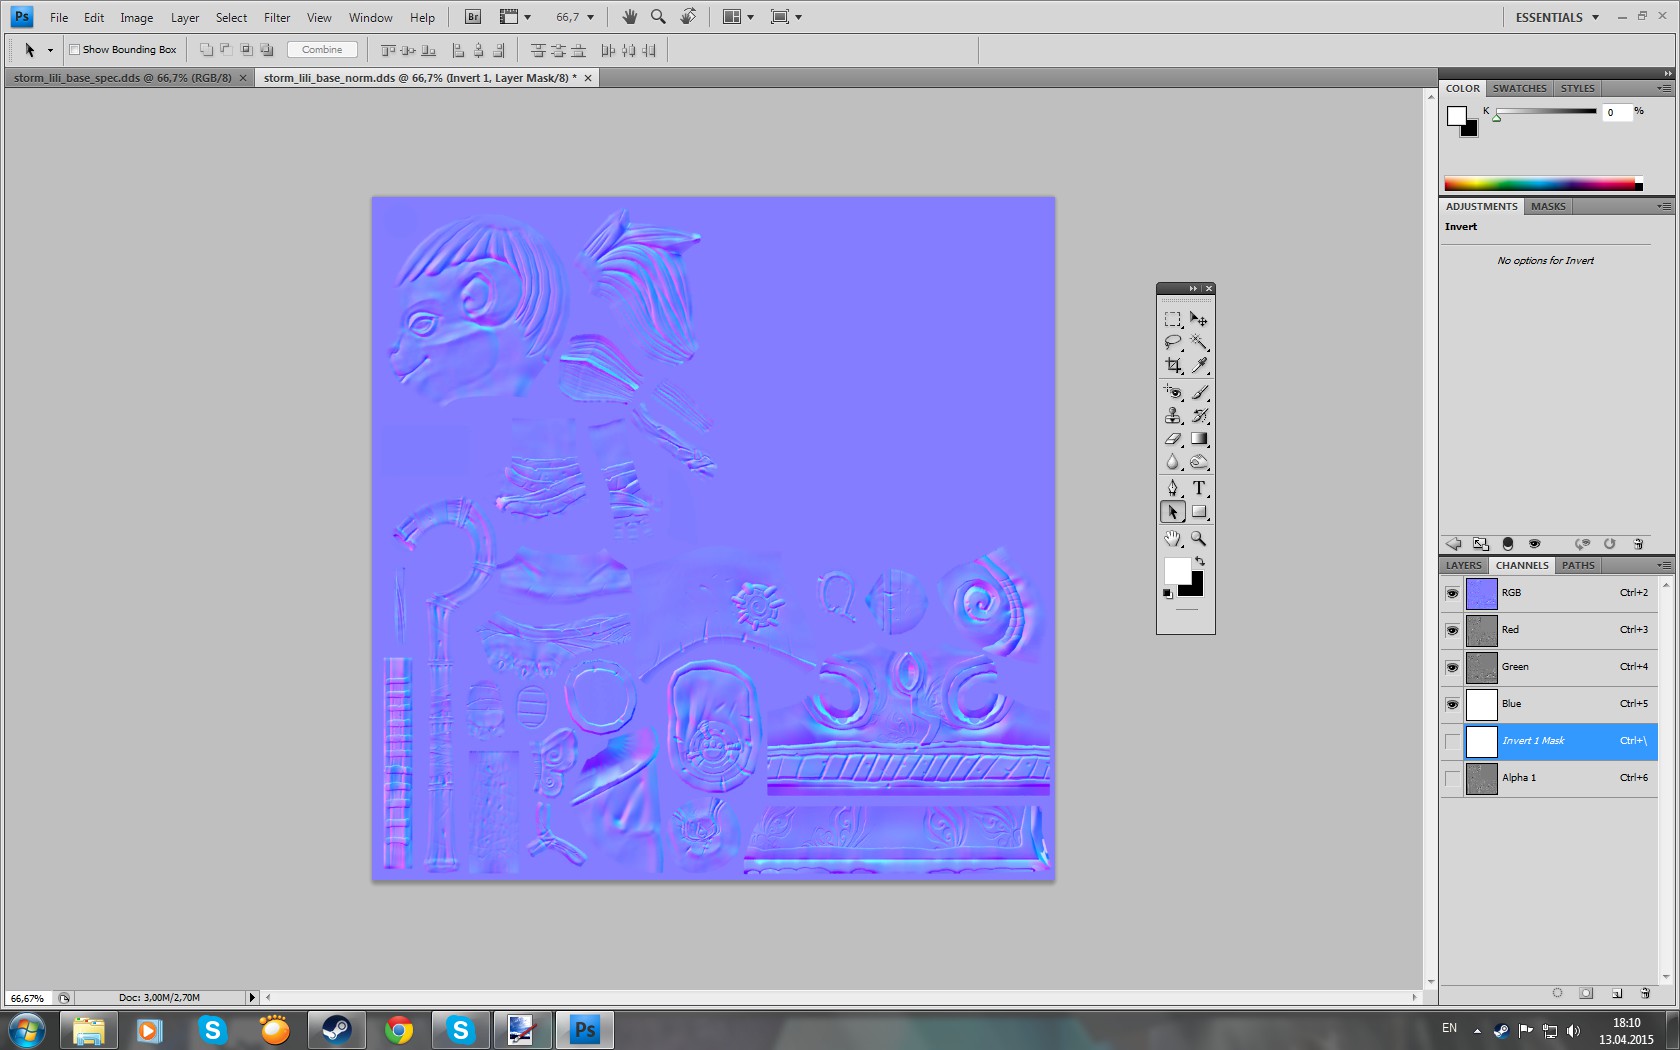Activate the Magic Wand tool

(1199, 343)
